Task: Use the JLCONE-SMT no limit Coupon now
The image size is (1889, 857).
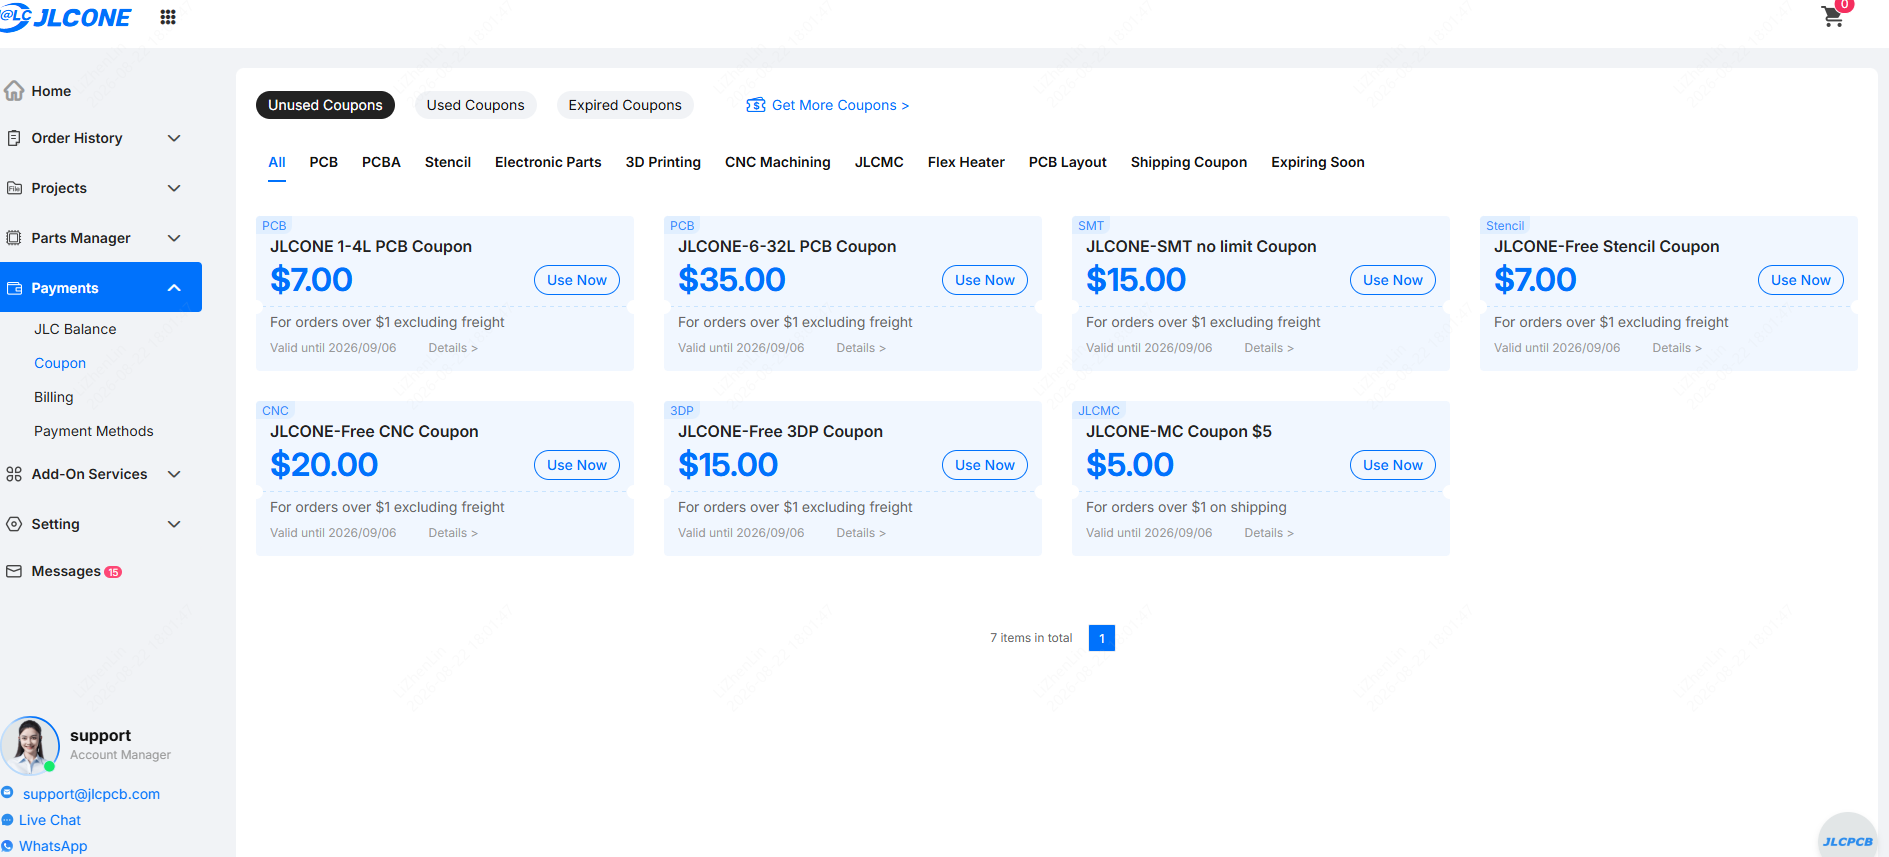Action: [1393, 280]
